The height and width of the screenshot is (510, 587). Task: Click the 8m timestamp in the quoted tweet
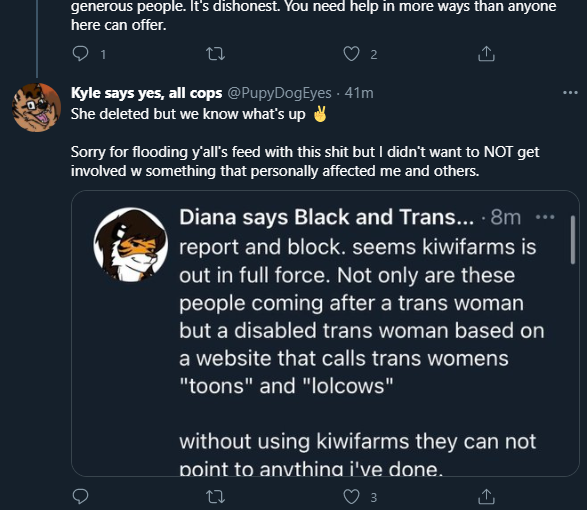[x=506, y=217]
